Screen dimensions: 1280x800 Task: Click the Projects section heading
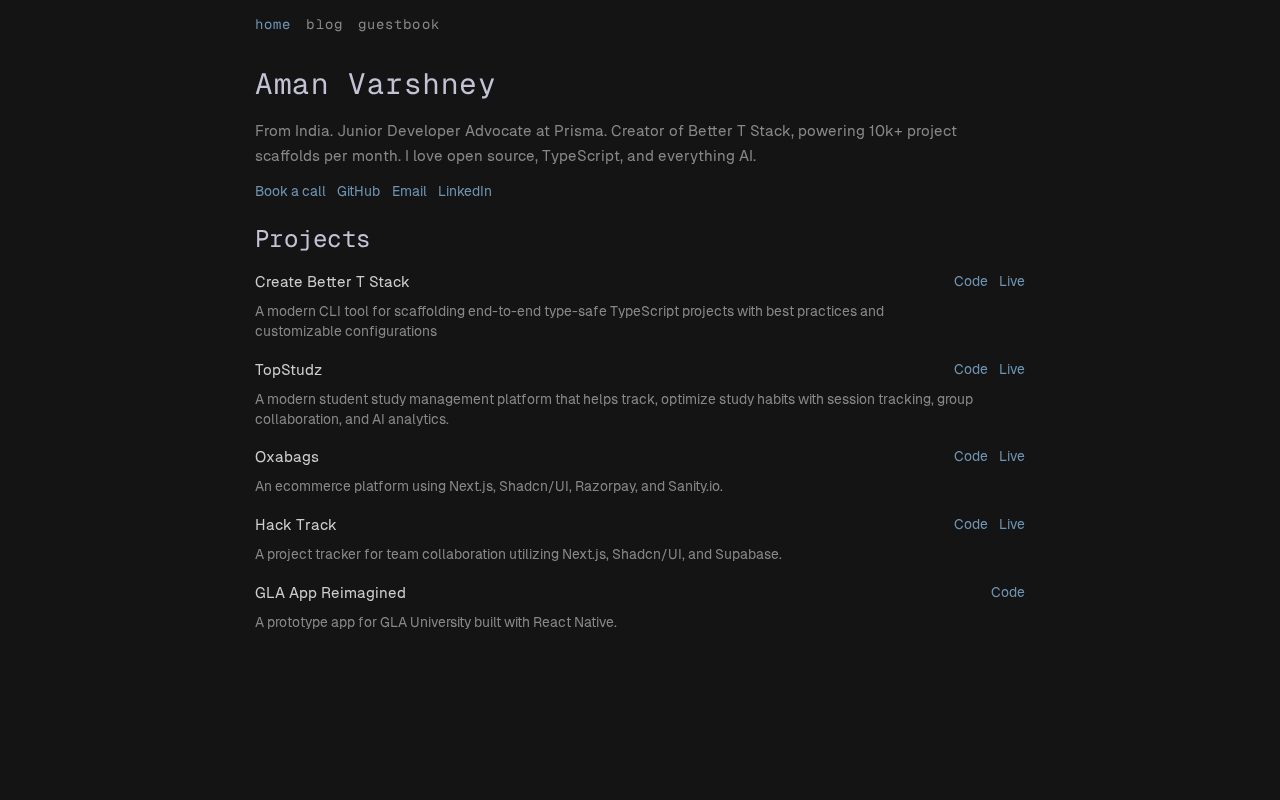pos(312,239)
